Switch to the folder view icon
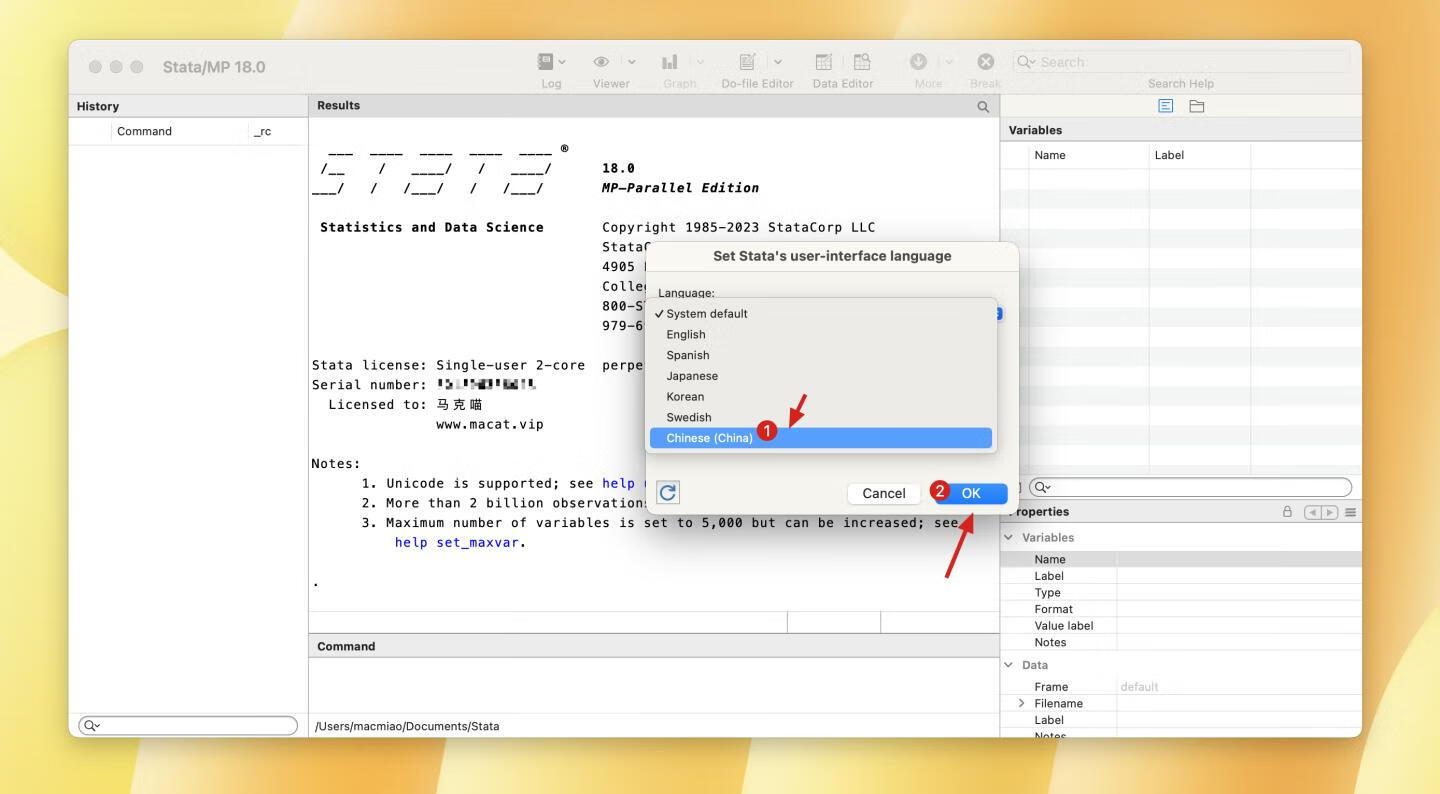The image size is (1440, 794). [1196, 106]
